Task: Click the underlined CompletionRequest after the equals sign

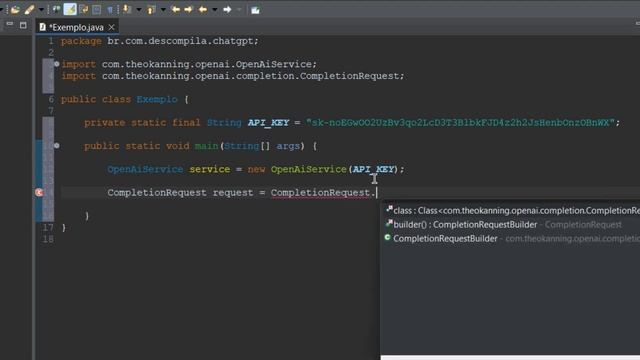Action: (x=320, y=193)
